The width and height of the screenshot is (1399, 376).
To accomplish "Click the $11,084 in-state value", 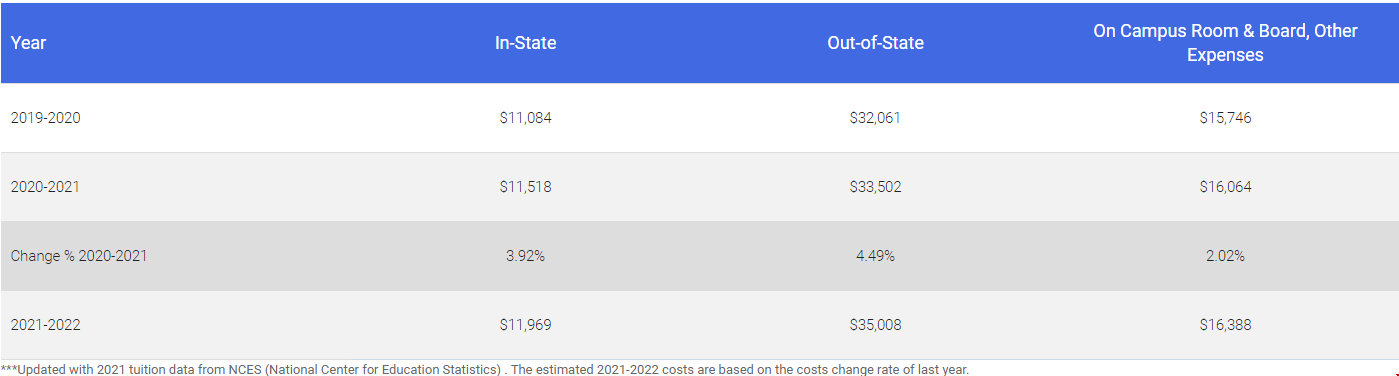I will (525, 118).
